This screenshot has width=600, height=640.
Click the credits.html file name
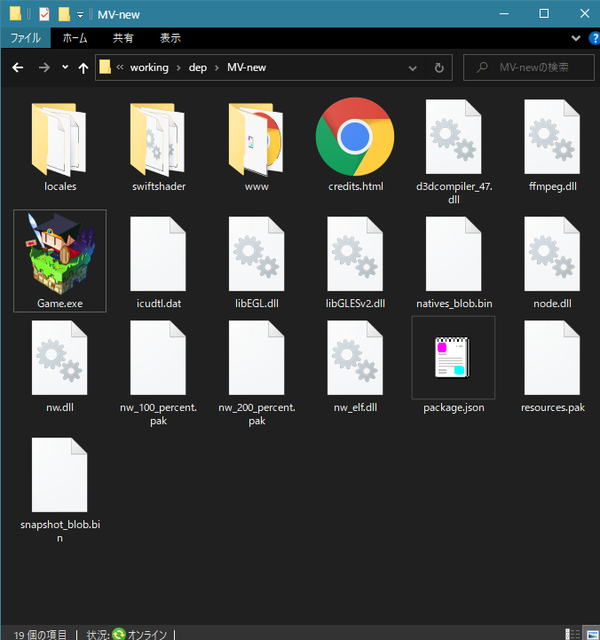(356, 187)
